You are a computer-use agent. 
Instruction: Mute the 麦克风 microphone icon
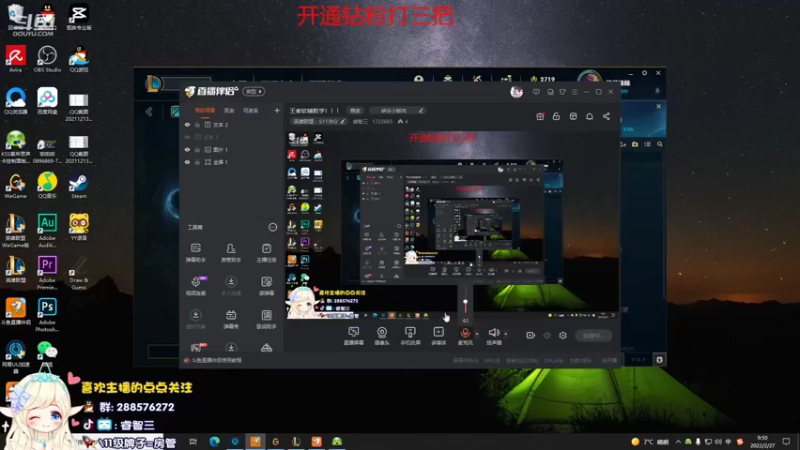[x=465, y=333]
